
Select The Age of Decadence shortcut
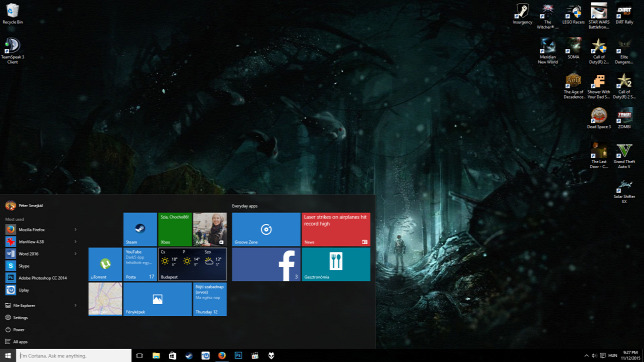pos(573,86)
